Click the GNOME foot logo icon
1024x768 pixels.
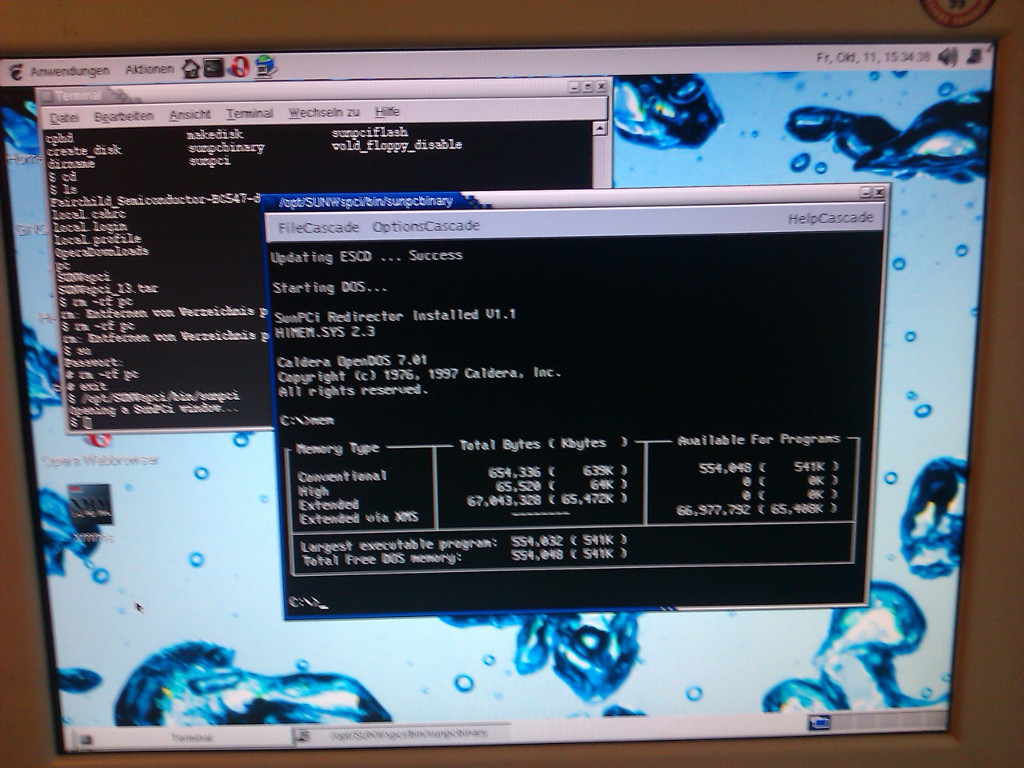pos(16,71)
